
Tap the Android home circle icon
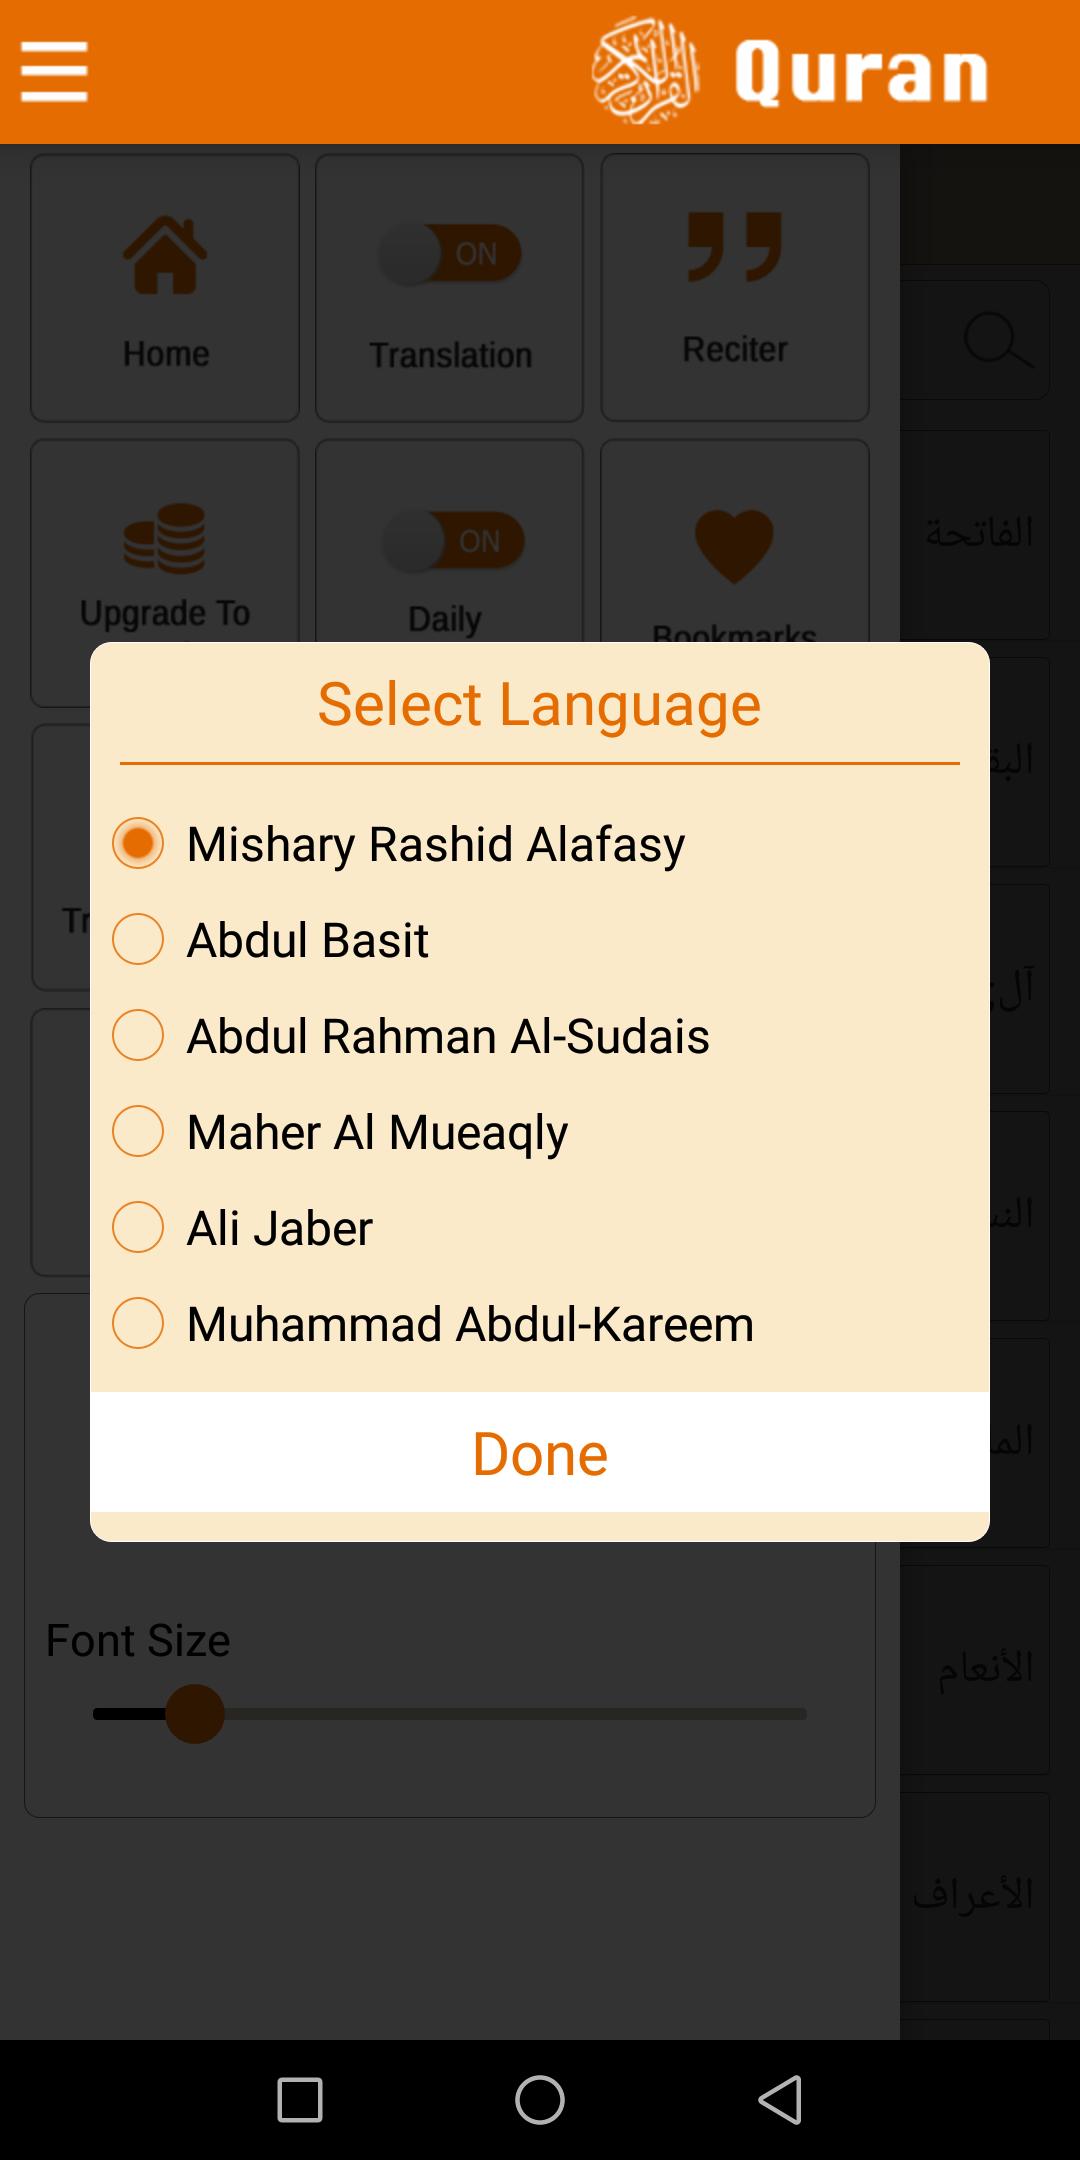540,2099
